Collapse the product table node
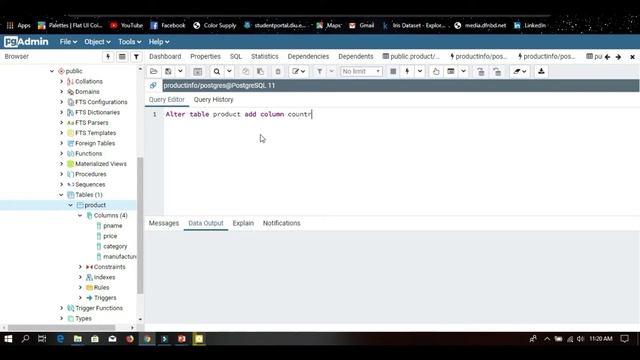The width and height of the screenshot is (640, 360). 71,205
